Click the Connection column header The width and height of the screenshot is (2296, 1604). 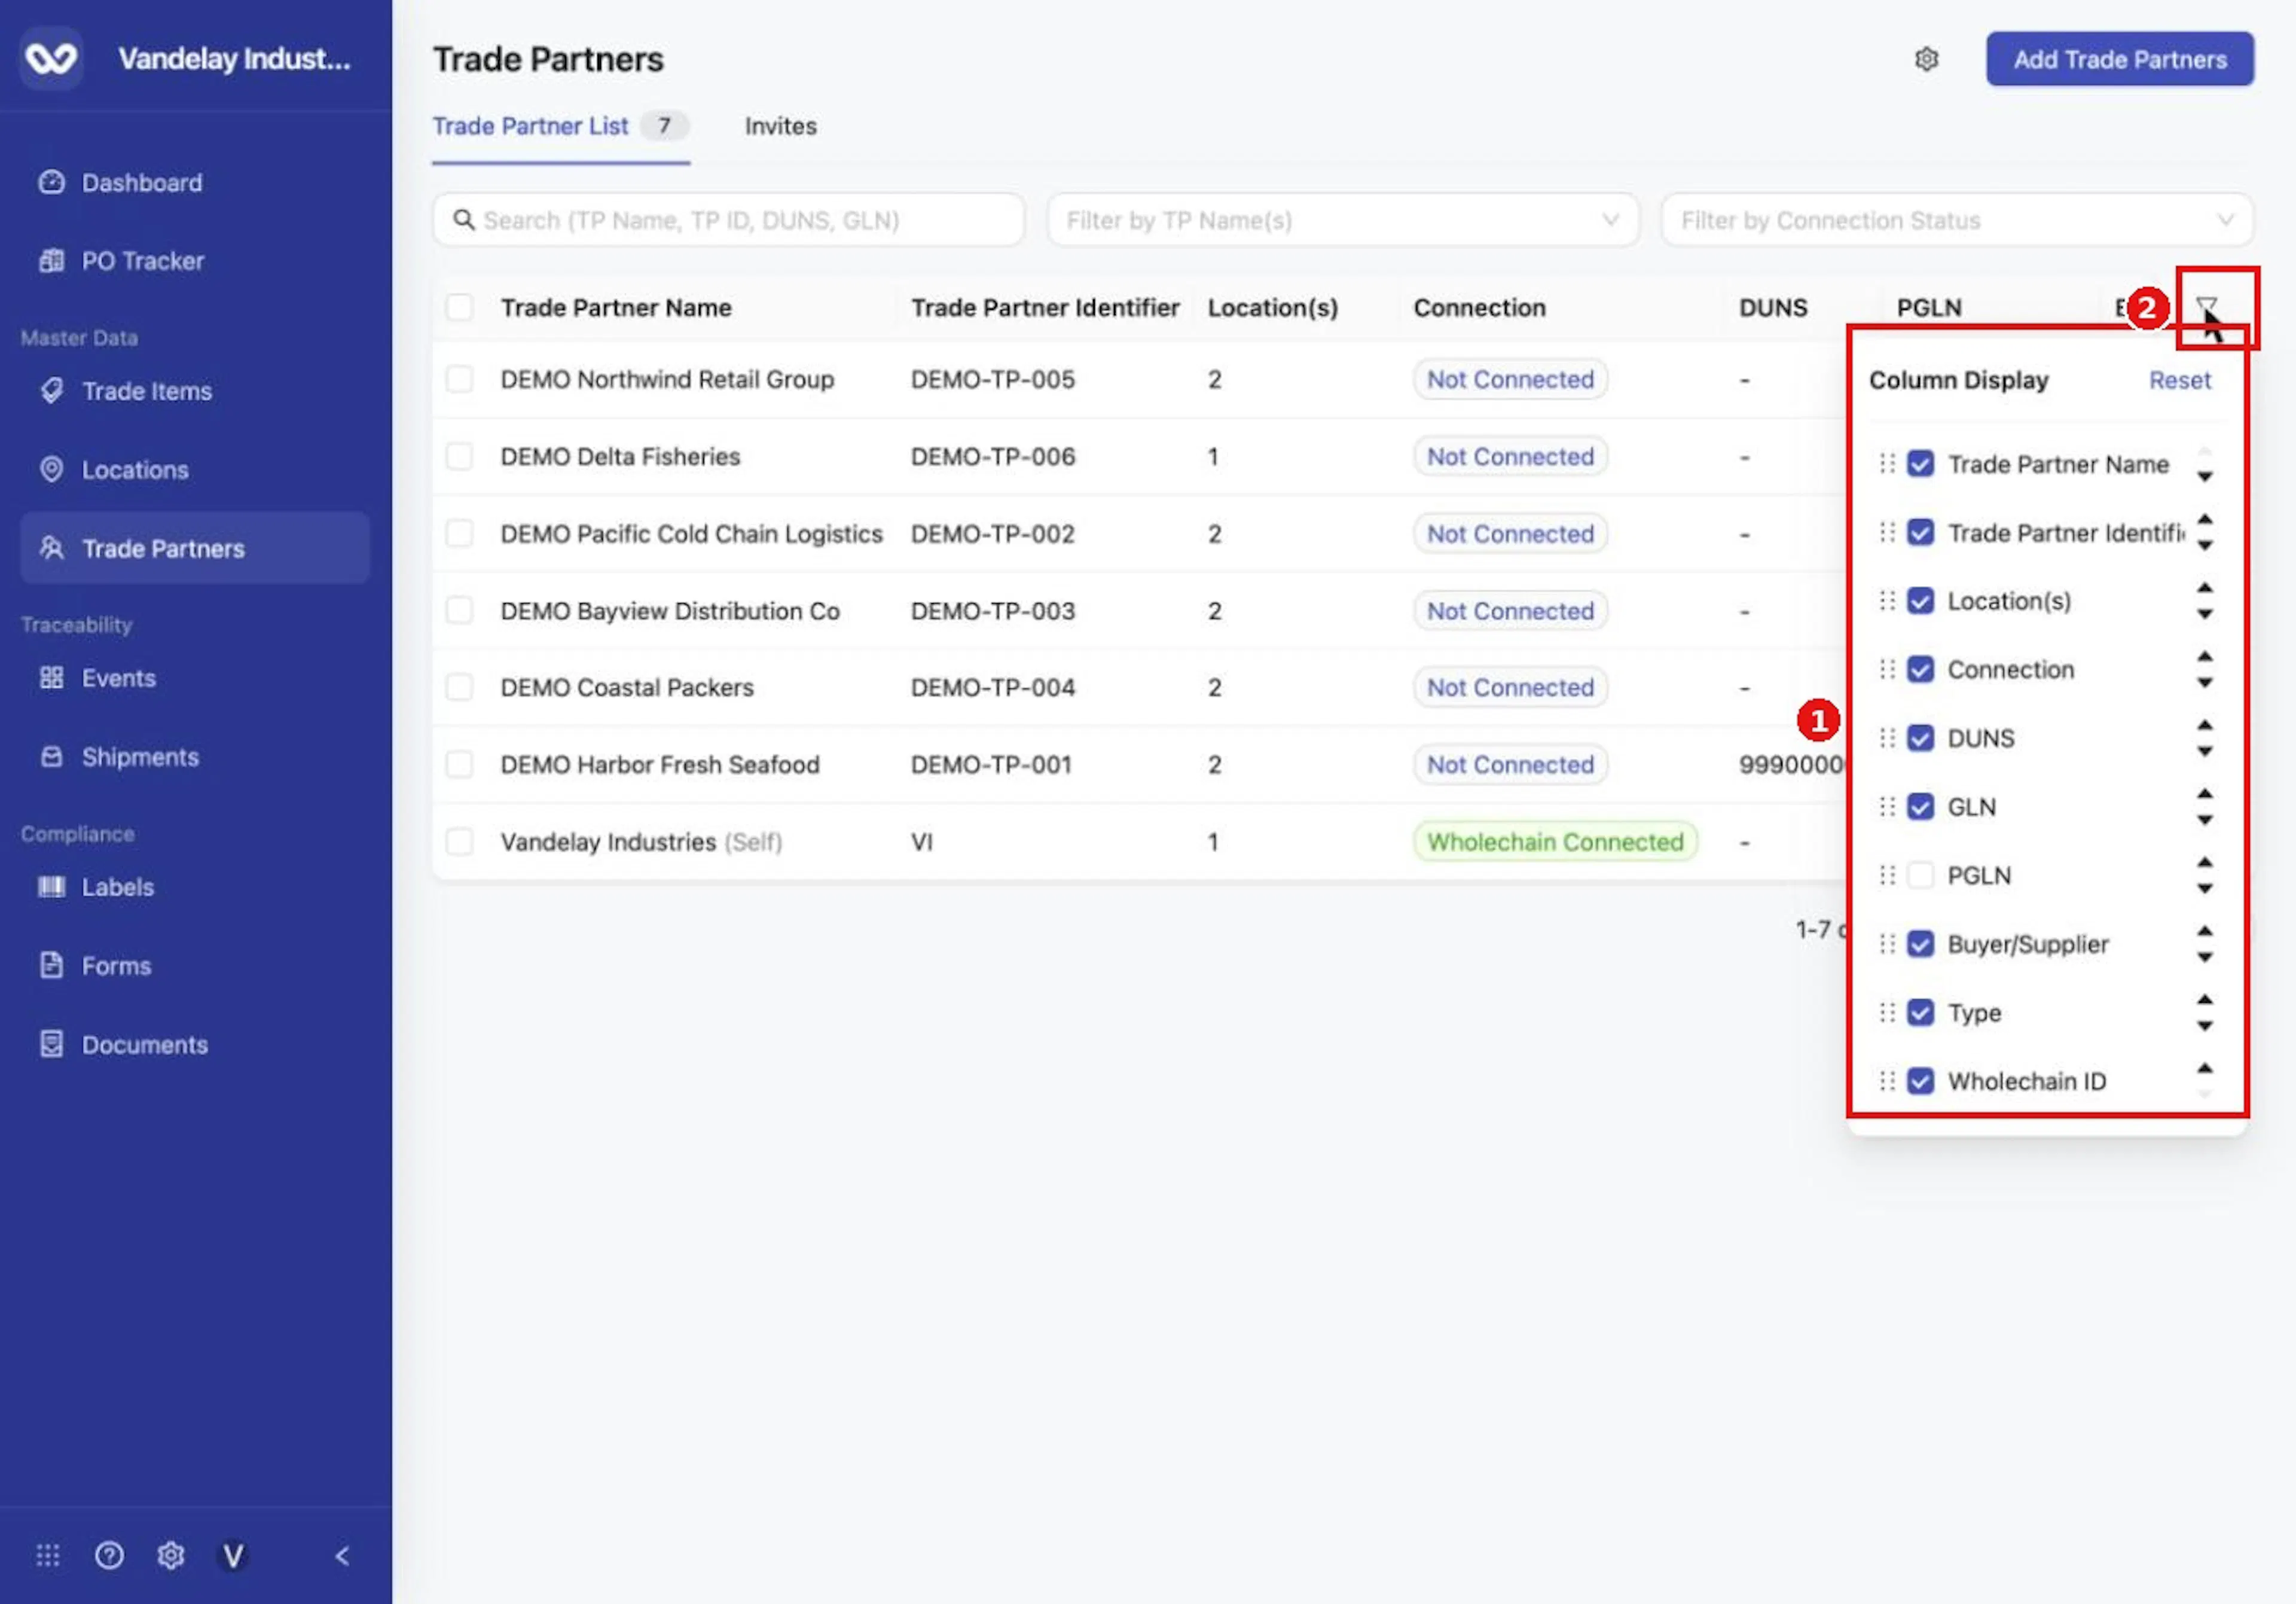pos(1479,308)
